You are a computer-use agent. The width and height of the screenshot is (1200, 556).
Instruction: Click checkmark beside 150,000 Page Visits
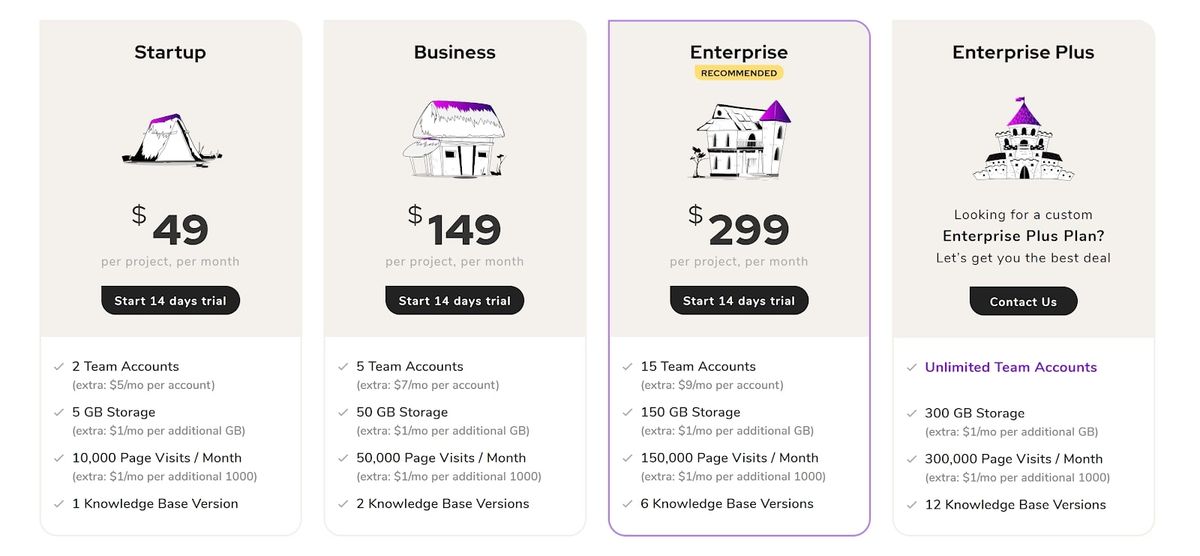(x=628, y=459)
